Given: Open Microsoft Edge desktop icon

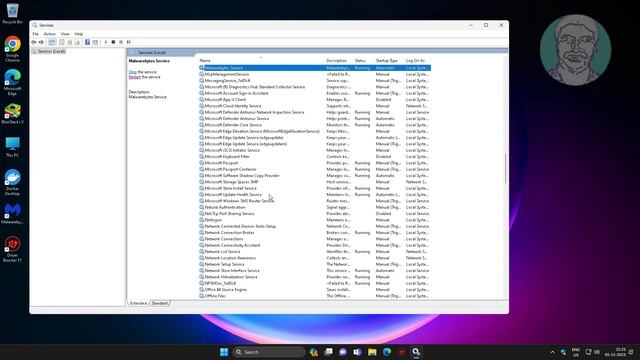Looking at the screenshot, I should pos(12,82).
